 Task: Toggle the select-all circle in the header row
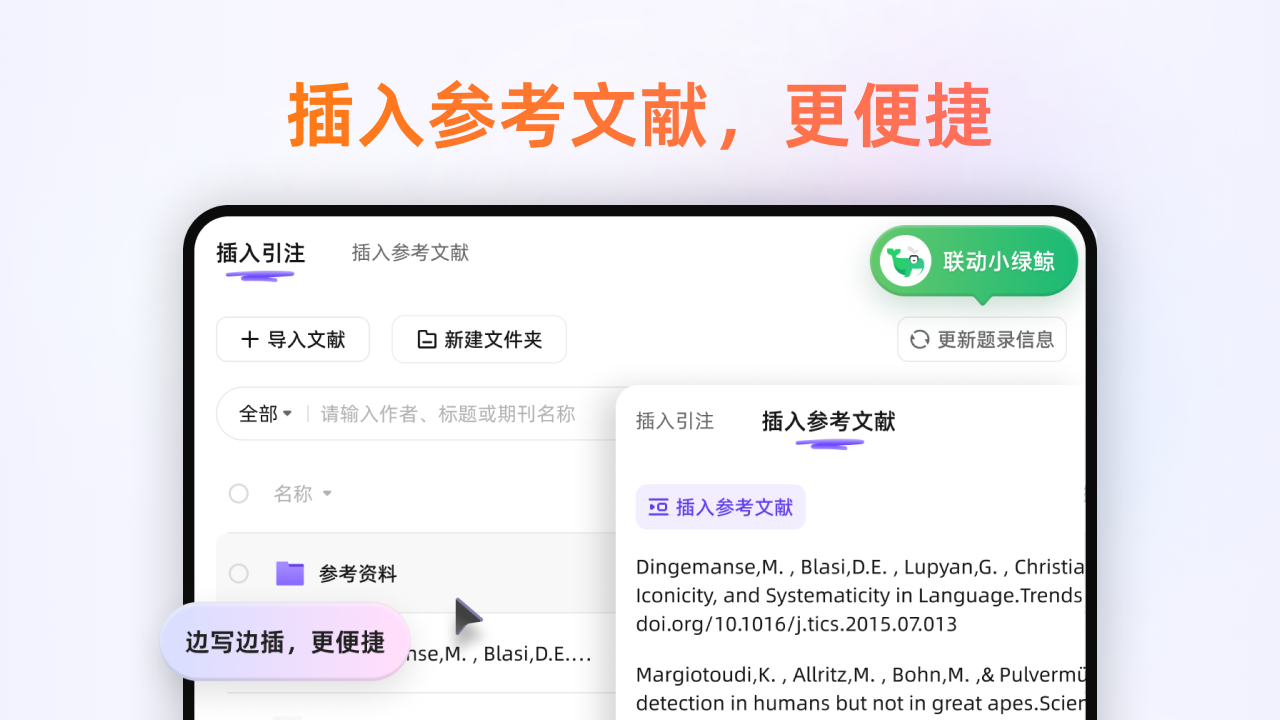[x=239, y=493]
